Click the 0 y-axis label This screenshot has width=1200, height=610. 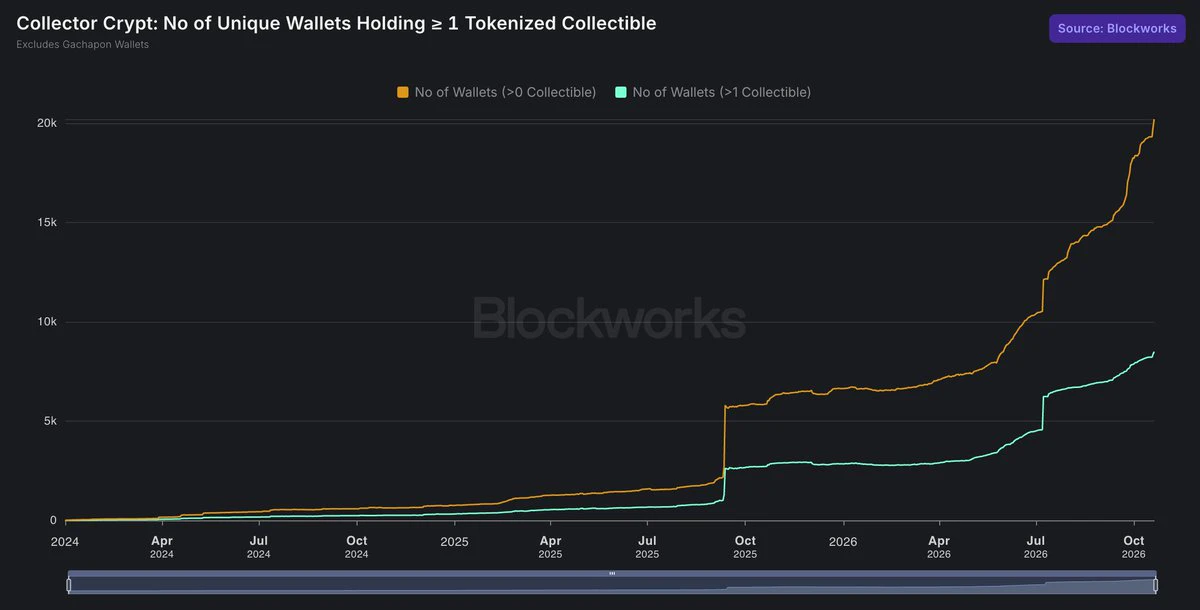coord(54,520)
